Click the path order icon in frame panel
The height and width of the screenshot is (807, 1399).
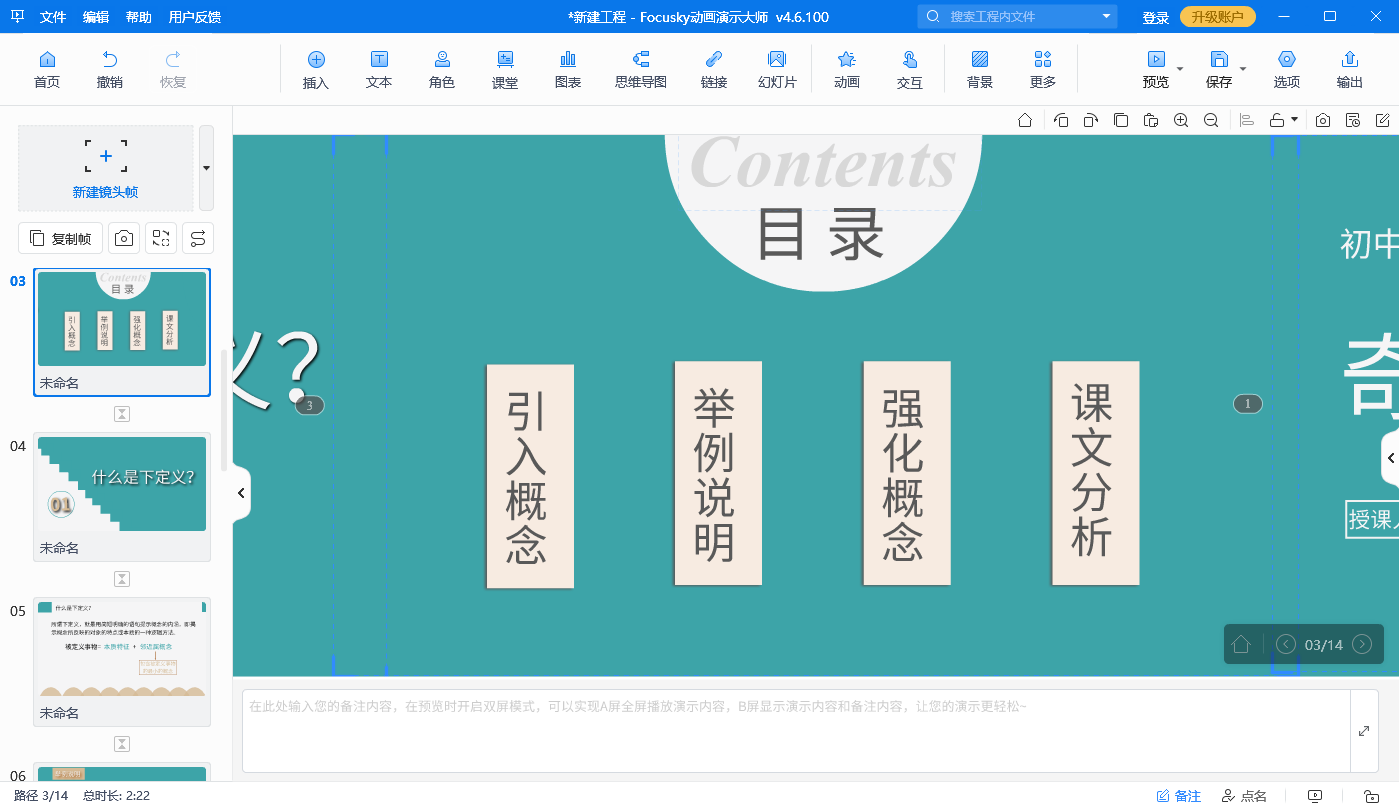198,238
